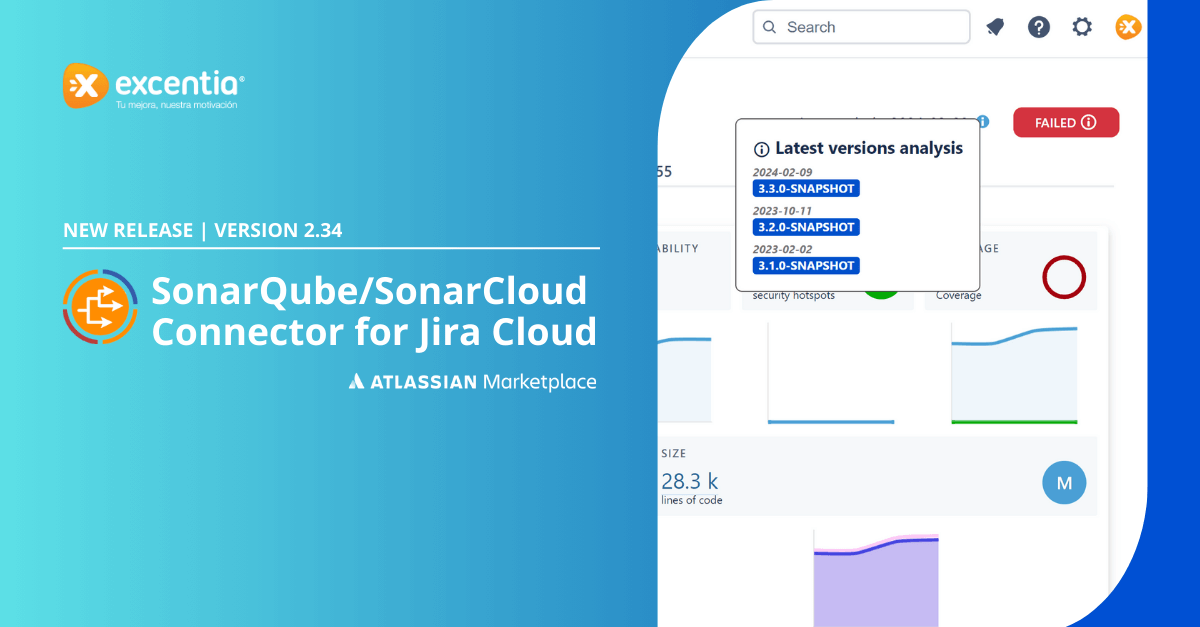Click the 2023-10-11 analysis date
Screen dimensions: 1200x627
coord(782,211)
